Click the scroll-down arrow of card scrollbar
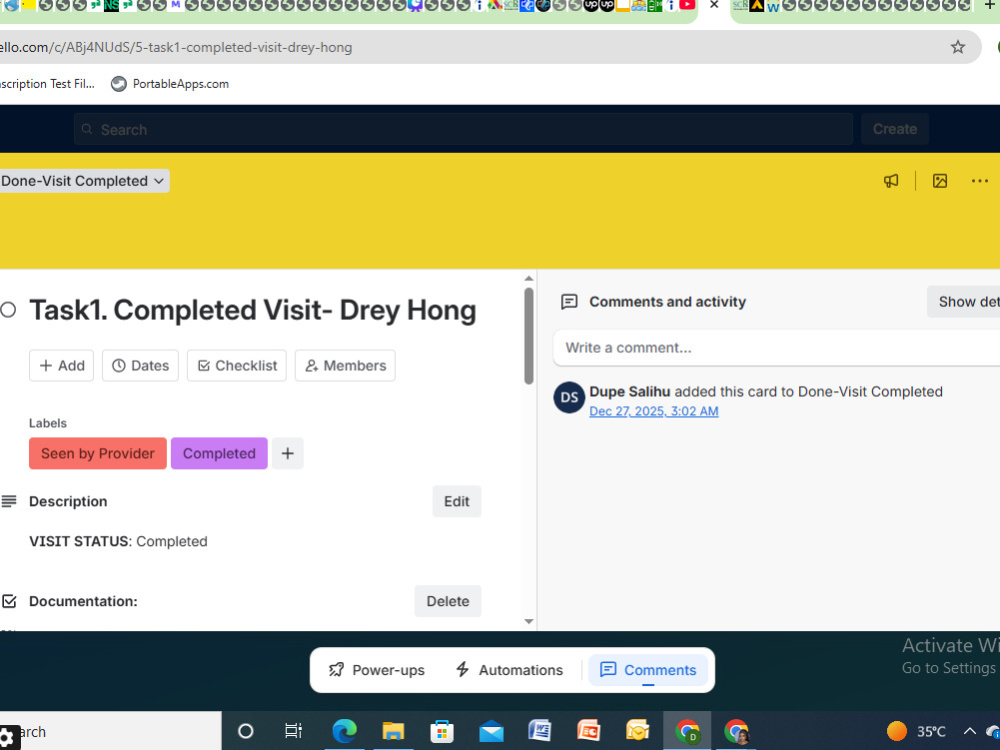This screenshot has height=750, width=1000. (529, 621)
